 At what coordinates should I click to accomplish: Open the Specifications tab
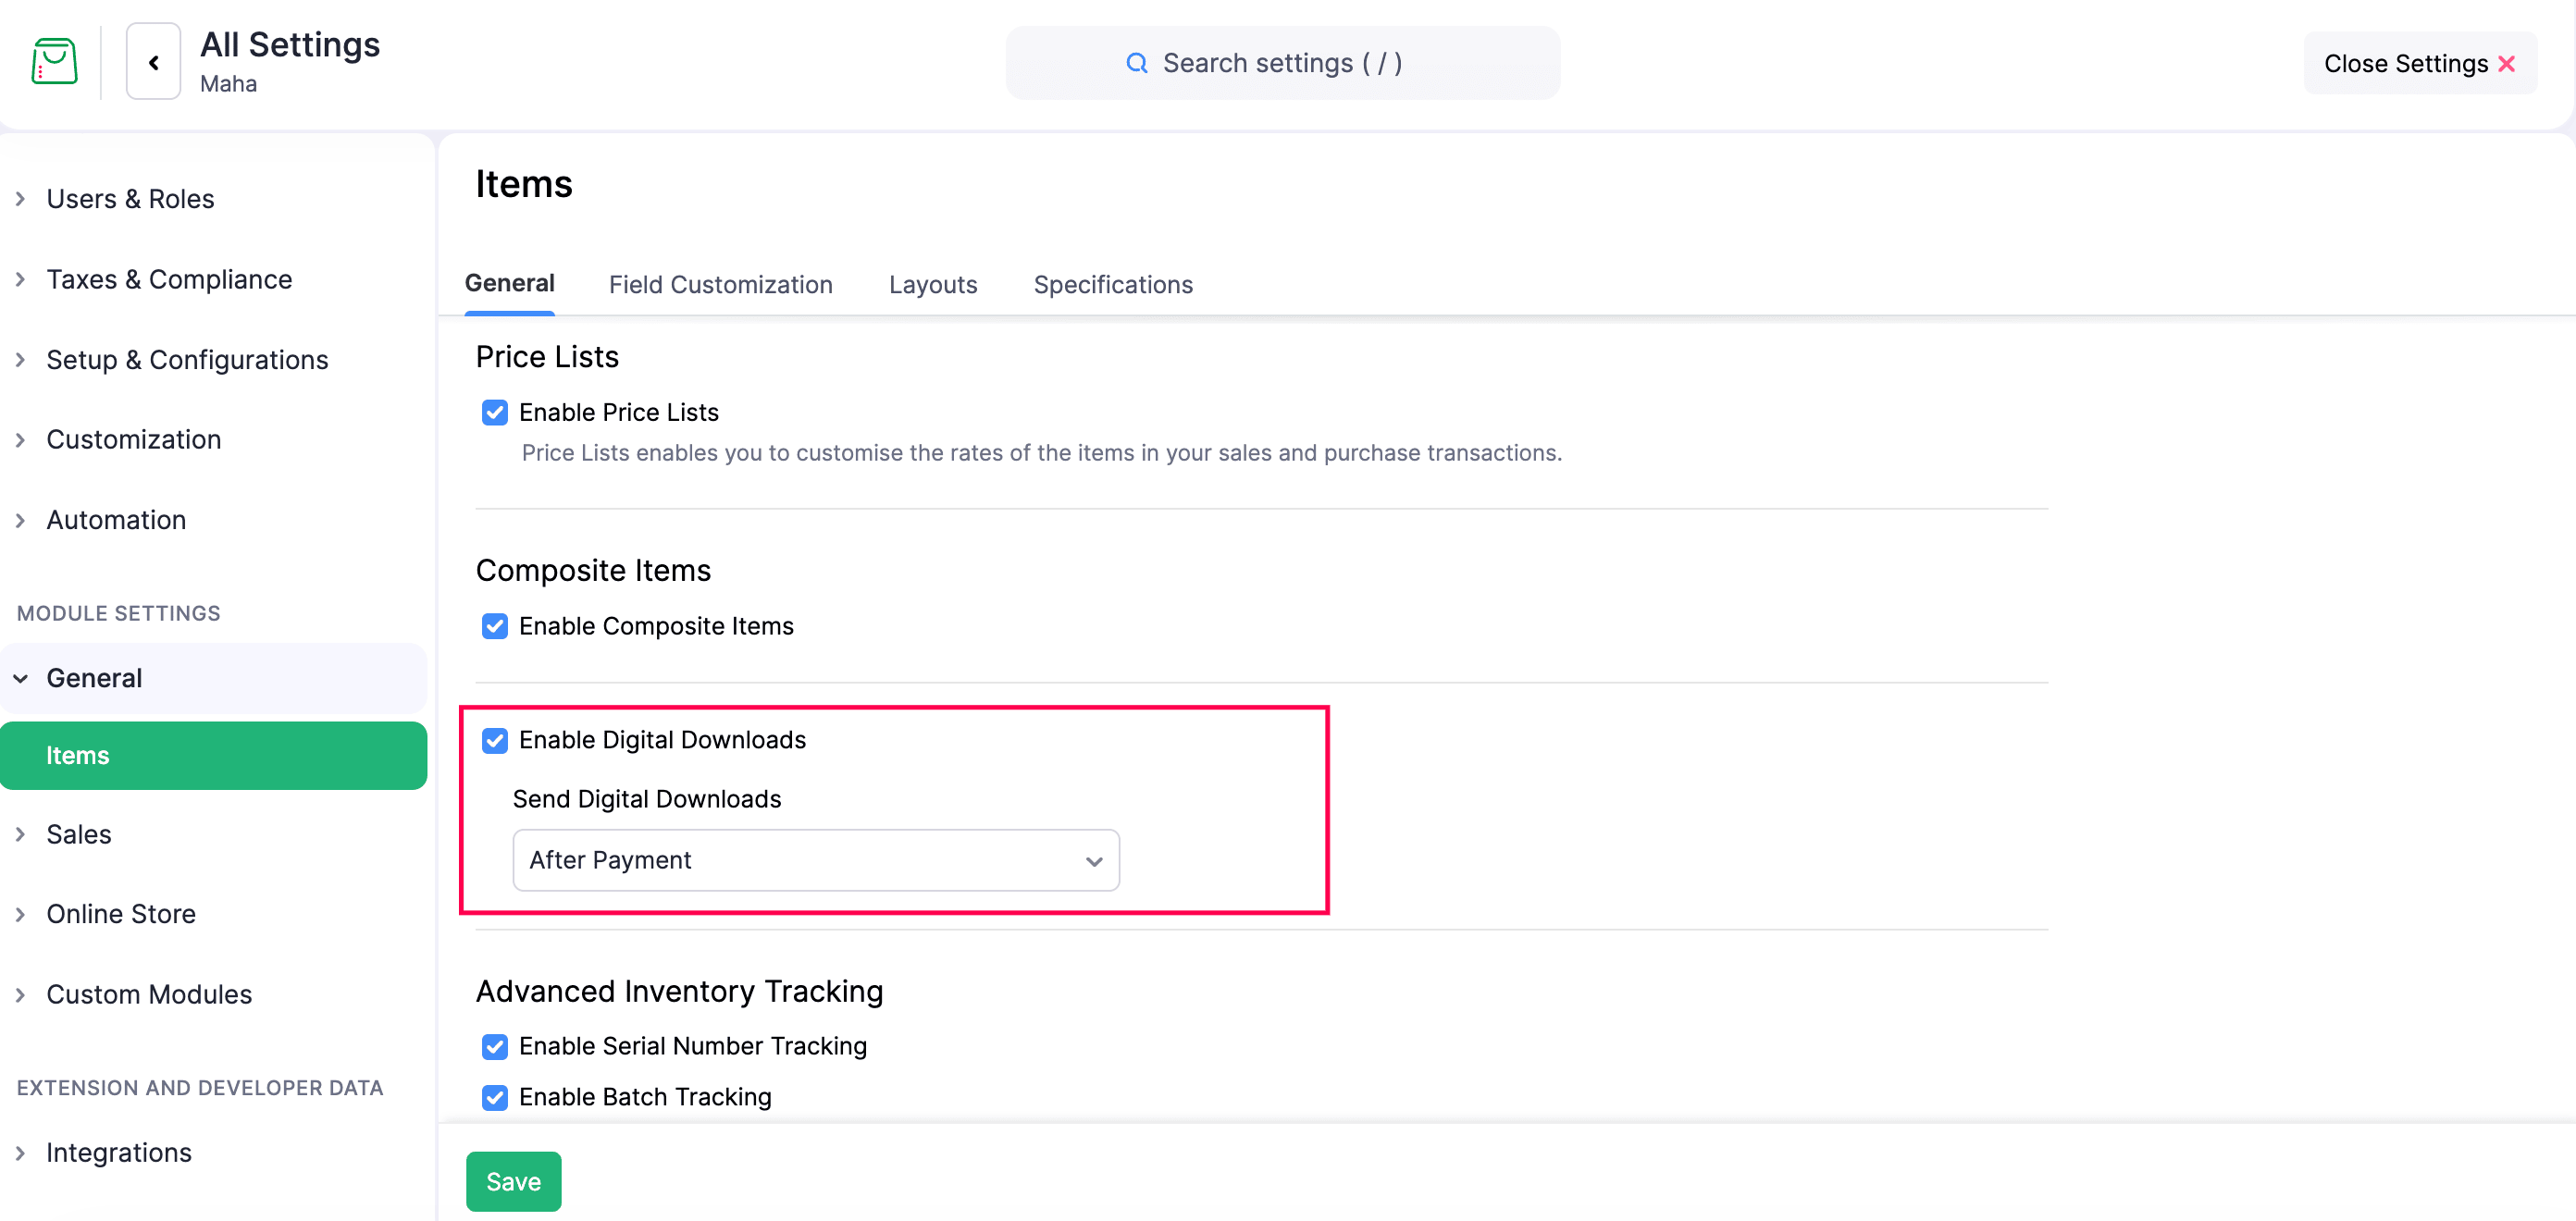coord(1112,285)
